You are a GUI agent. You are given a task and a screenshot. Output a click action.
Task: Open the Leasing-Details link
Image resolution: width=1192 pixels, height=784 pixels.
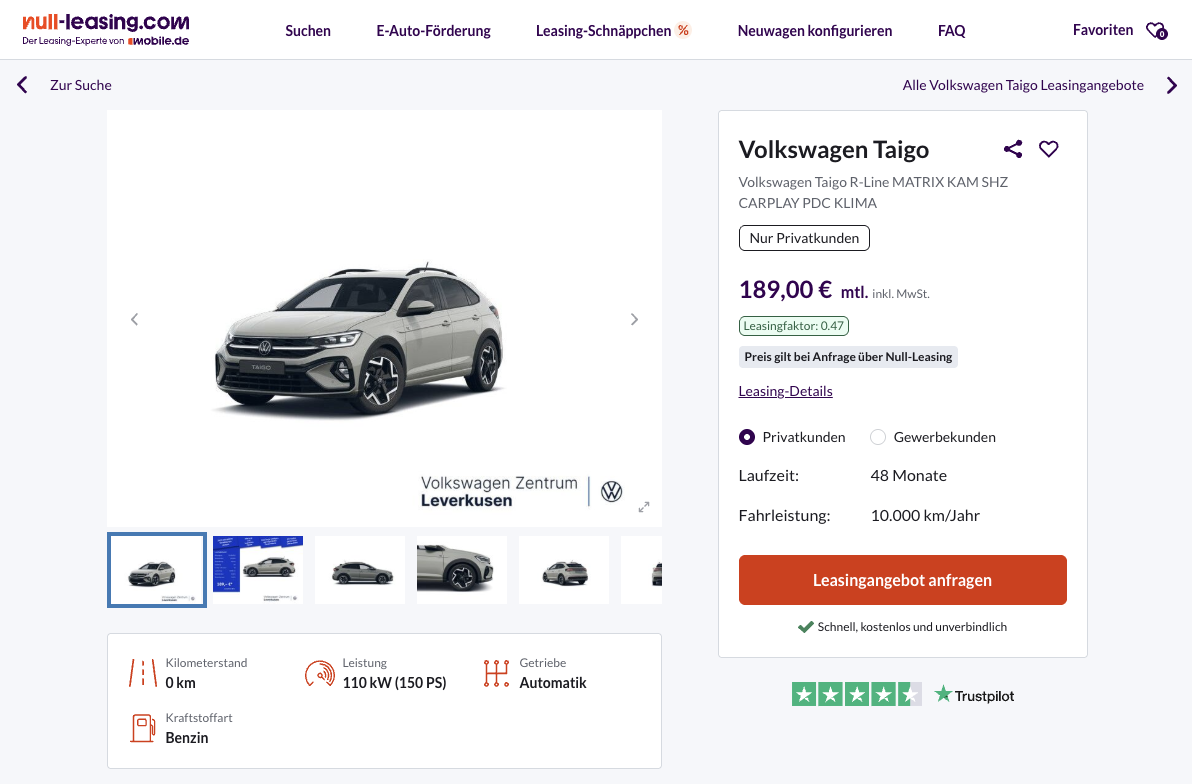tap(785, 391)
